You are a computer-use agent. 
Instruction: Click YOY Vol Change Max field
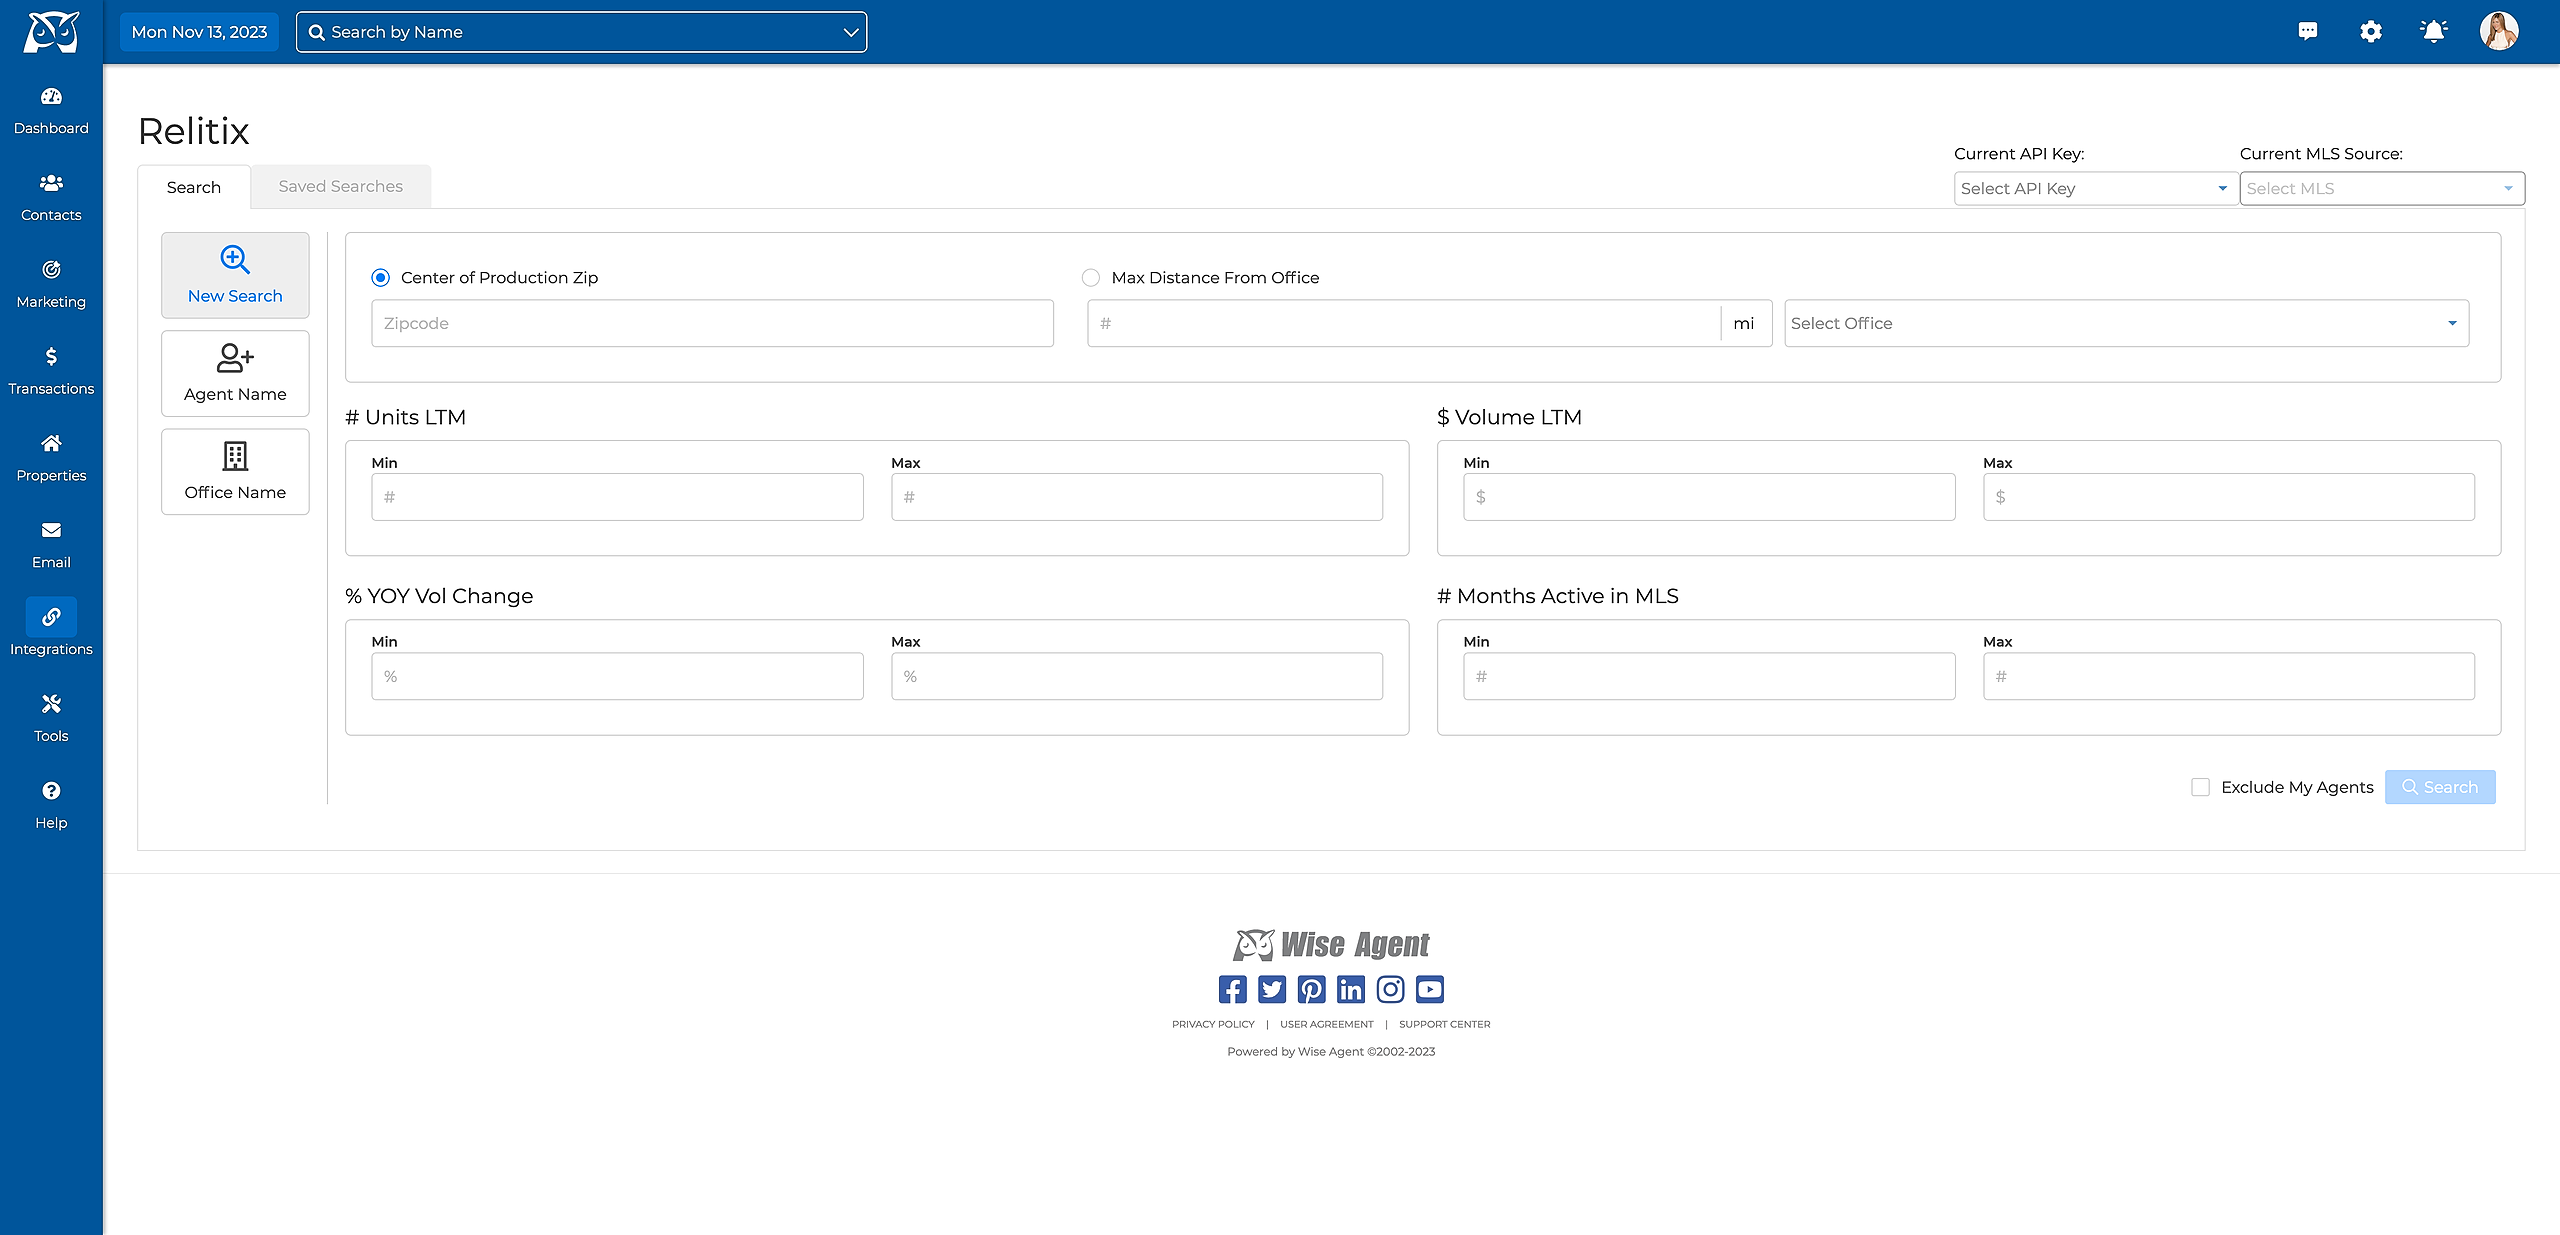(x=1137, y=676)
